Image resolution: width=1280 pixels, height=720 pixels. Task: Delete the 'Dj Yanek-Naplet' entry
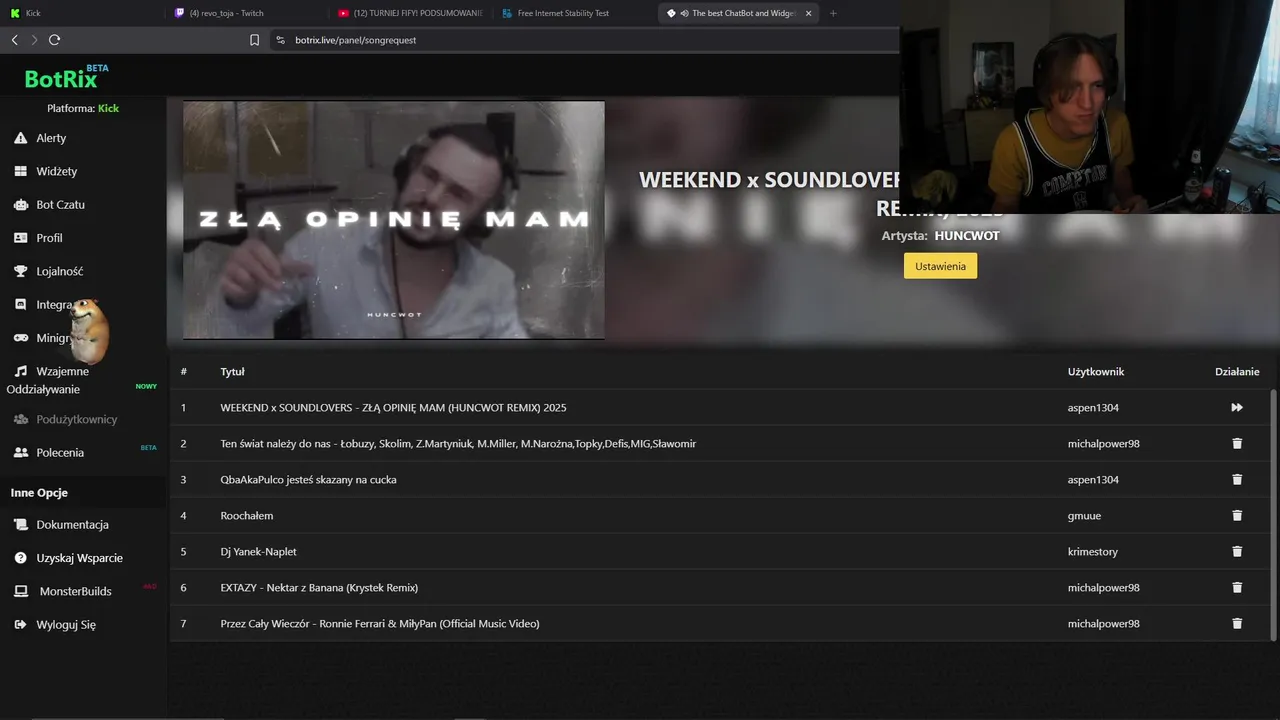(1237, 552)
